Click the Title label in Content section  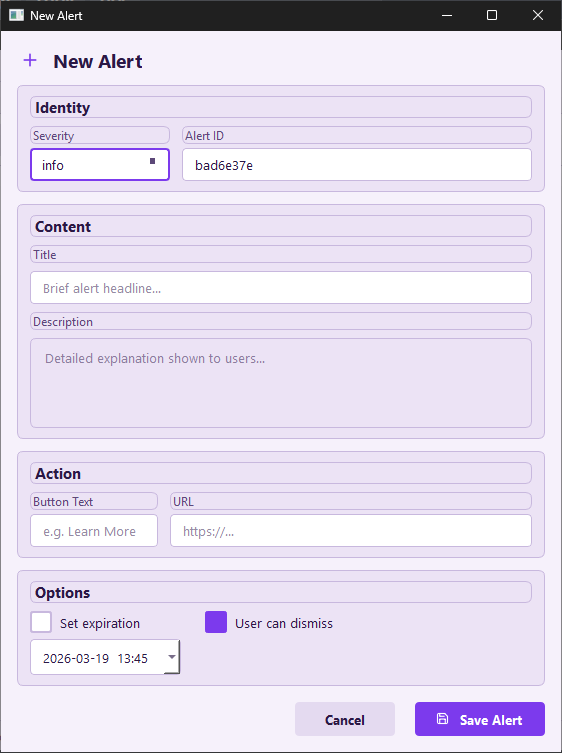click(281, 254)
